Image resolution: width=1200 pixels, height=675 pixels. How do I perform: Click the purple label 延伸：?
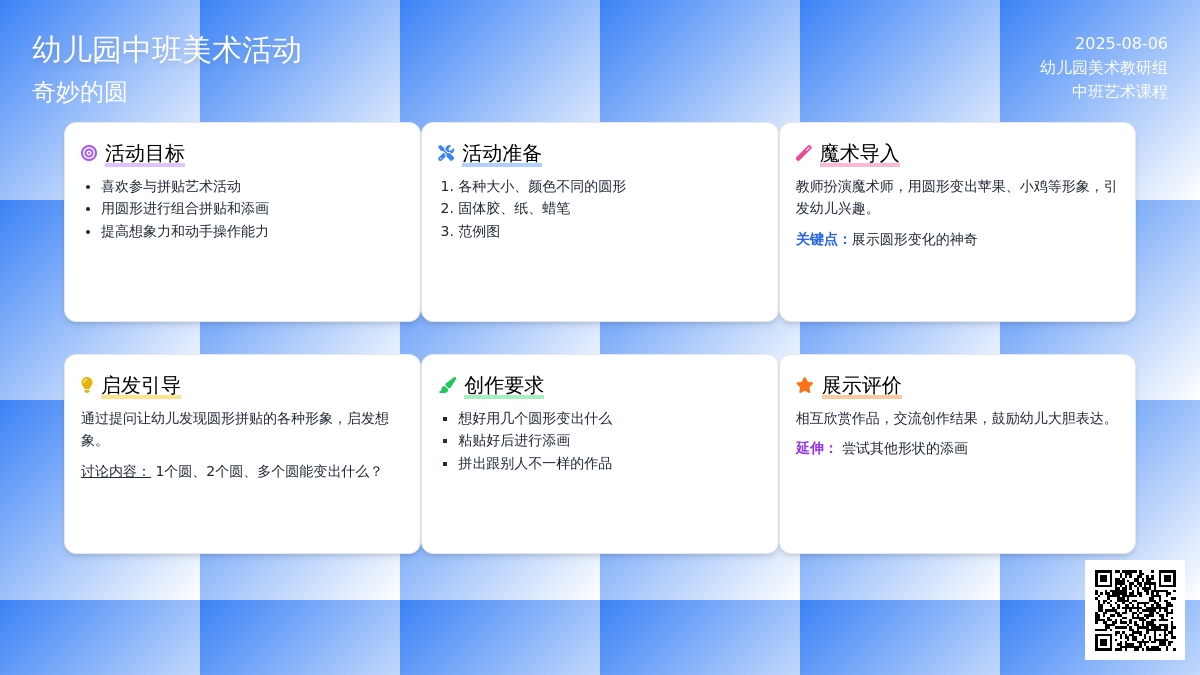pyautogui.click(x=817, y=448)
